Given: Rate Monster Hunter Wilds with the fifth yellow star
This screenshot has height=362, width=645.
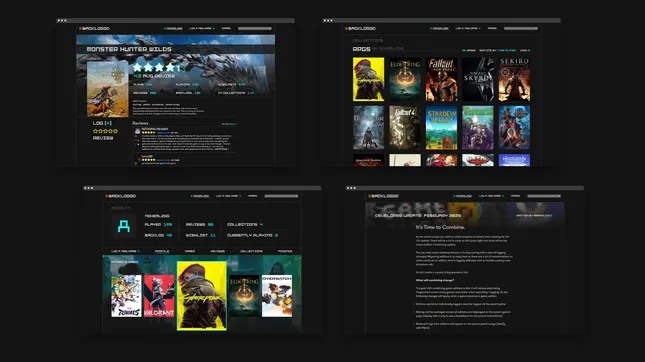Looking at the screenshot, I should click(x=116, y=131).
